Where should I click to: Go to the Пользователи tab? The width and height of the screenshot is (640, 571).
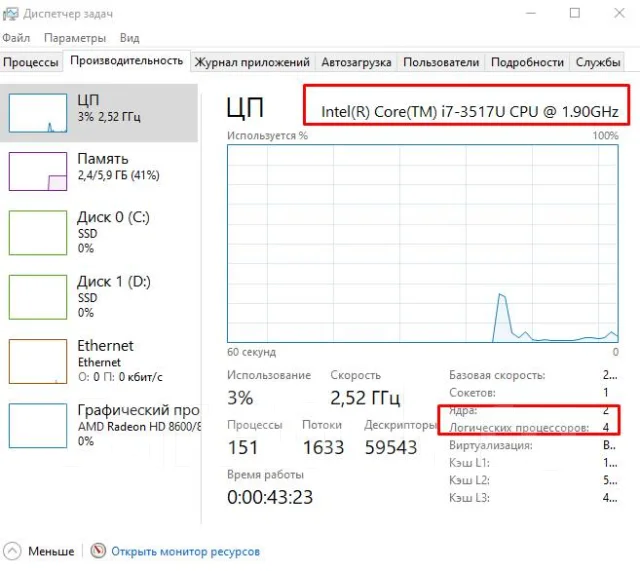pyautogui.click(x=441, y=62)
